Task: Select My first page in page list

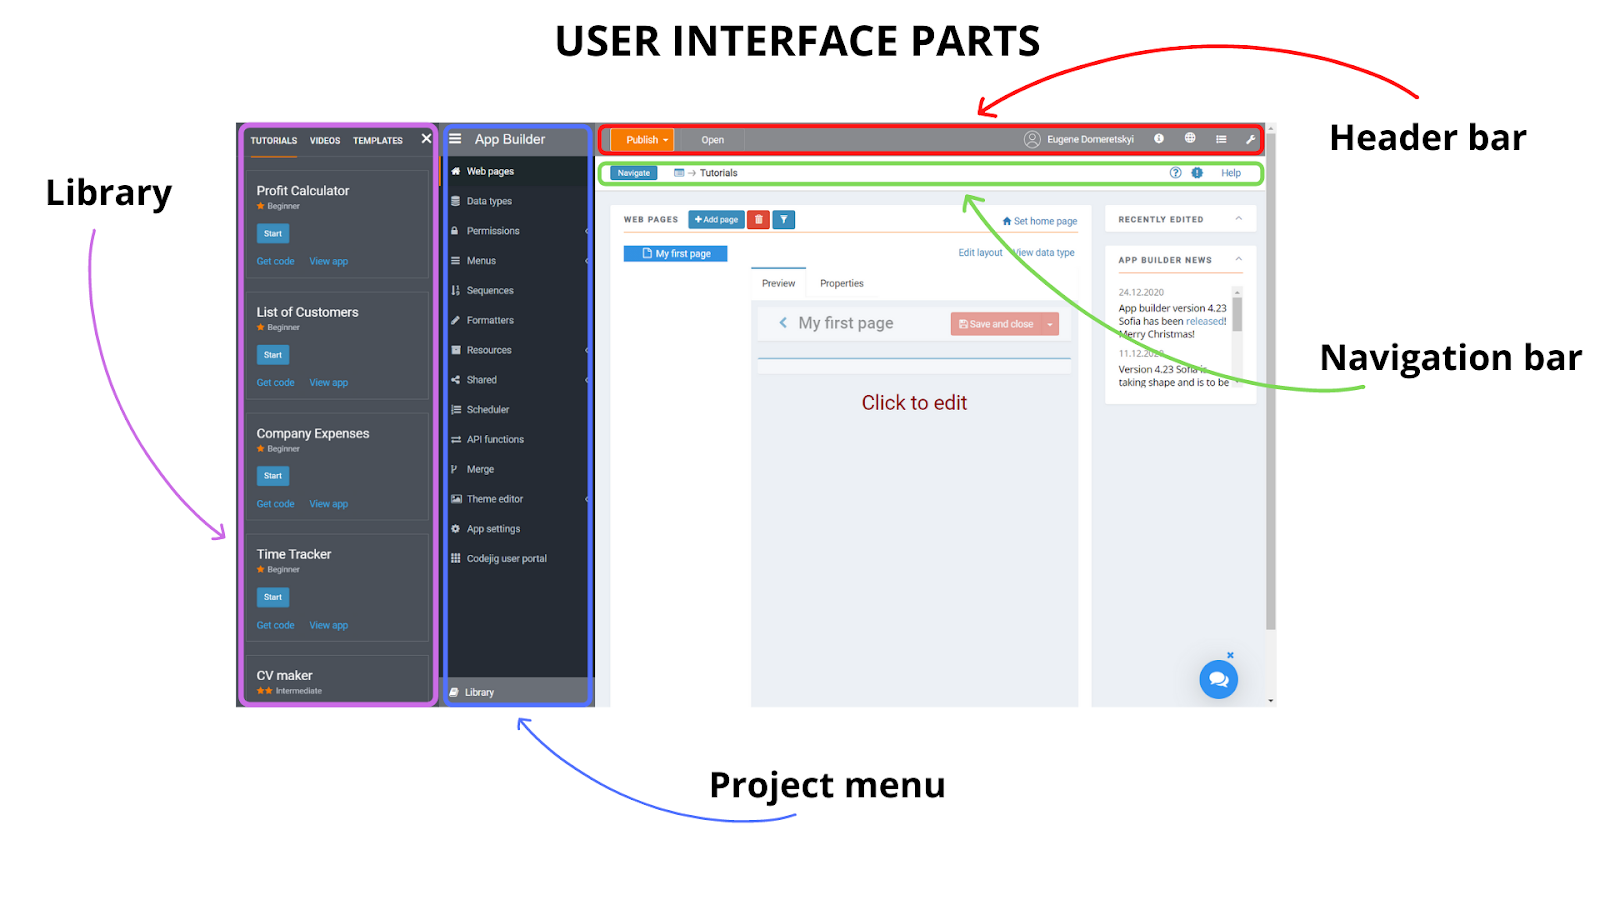Action: 675,254
